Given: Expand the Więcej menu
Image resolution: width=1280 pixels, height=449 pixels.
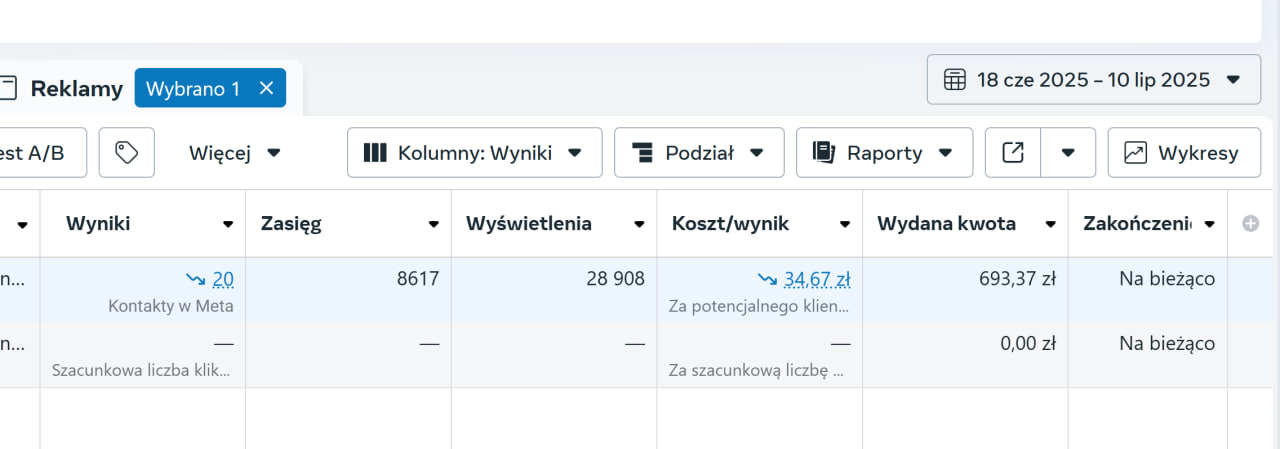Looking at the screenshot, I should point(235,153).
